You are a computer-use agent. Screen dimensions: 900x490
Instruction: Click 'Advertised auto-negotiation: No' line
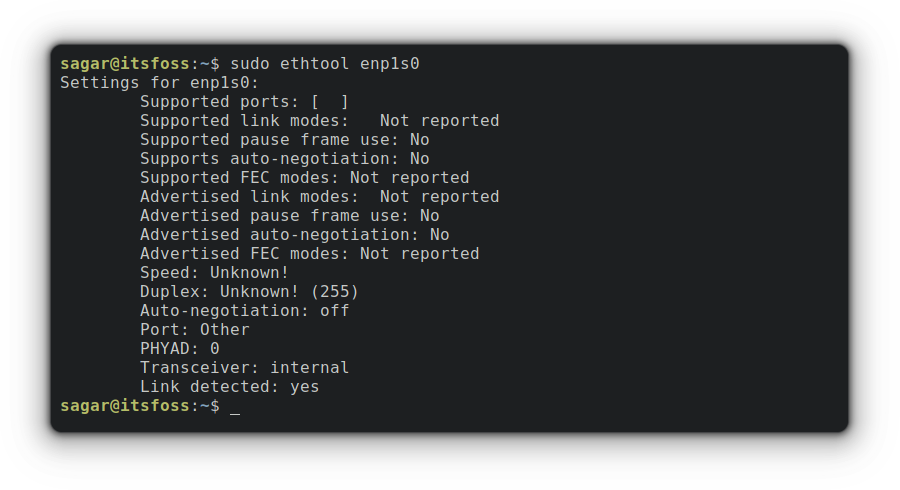[x=294, y=235]
